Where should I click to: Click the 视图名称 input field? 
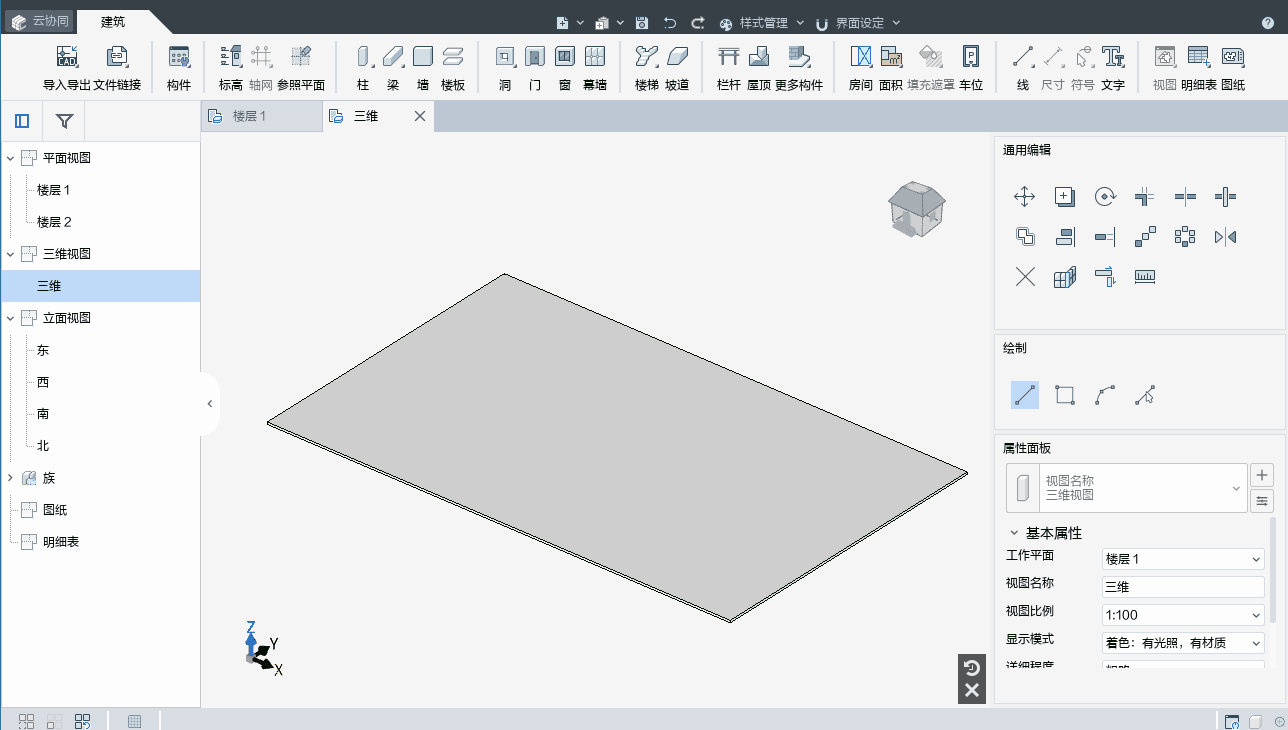tap(1183, 587)
